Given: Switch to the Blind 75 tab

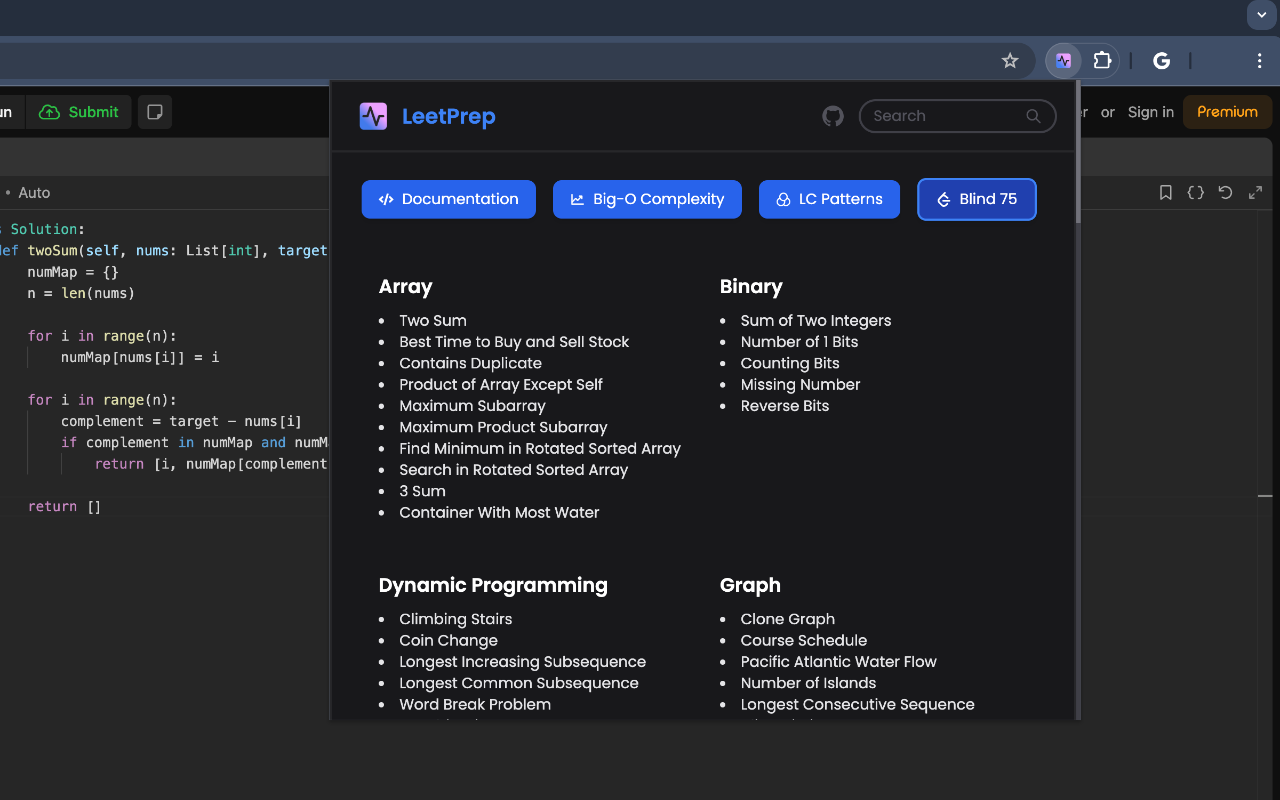Looking at the screenshot, I should (x=976, y=199).
